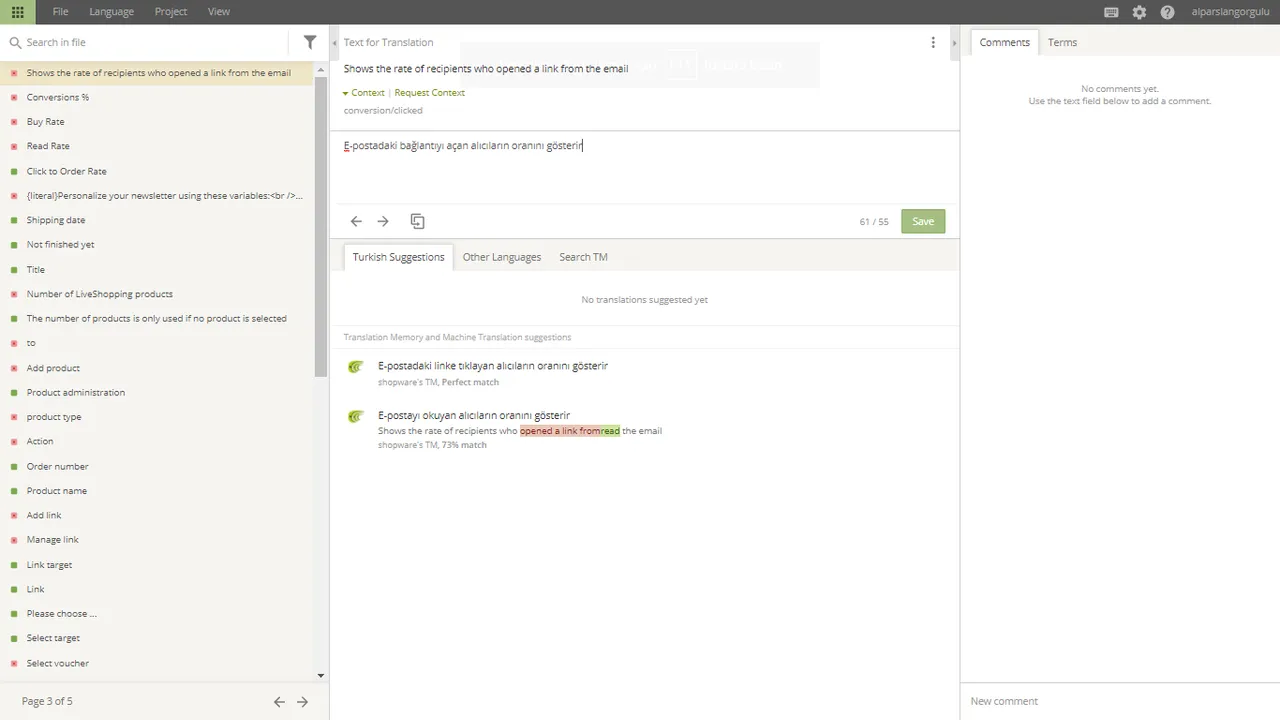Viewport: 1280px width, 720px height.
Task: Go to next string arrow in editor
Action: [x=383, y=221]
